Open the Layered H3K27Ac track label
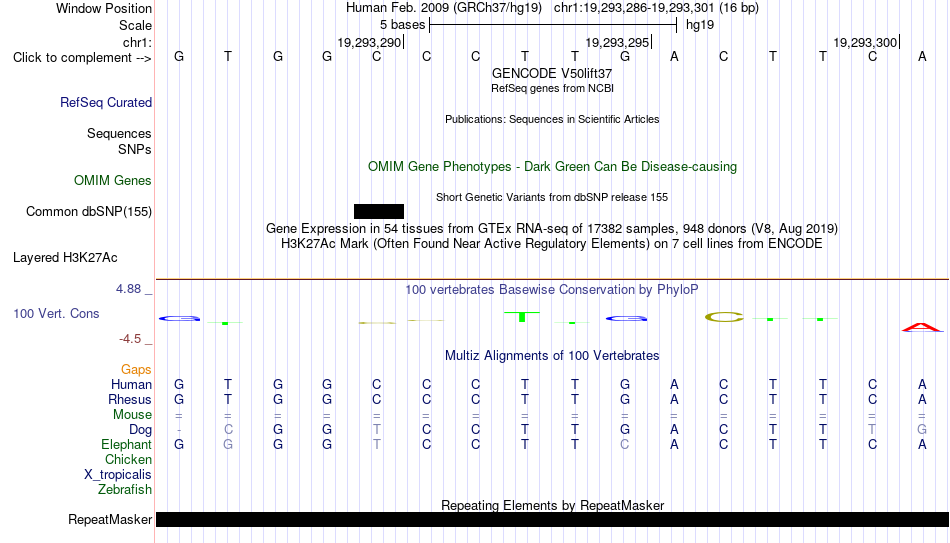Viewport: 950px width, 543px height. [x=65, y=258]
